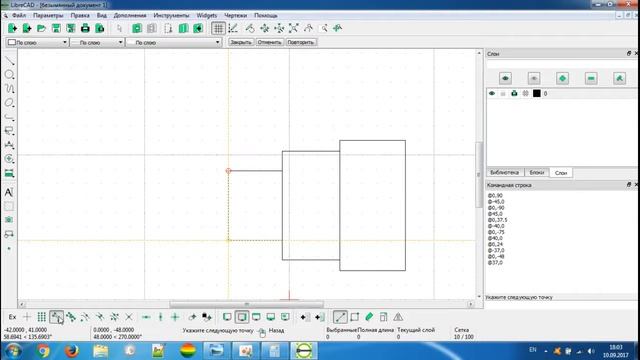Show all layers eye button

(x=505, y=78)
